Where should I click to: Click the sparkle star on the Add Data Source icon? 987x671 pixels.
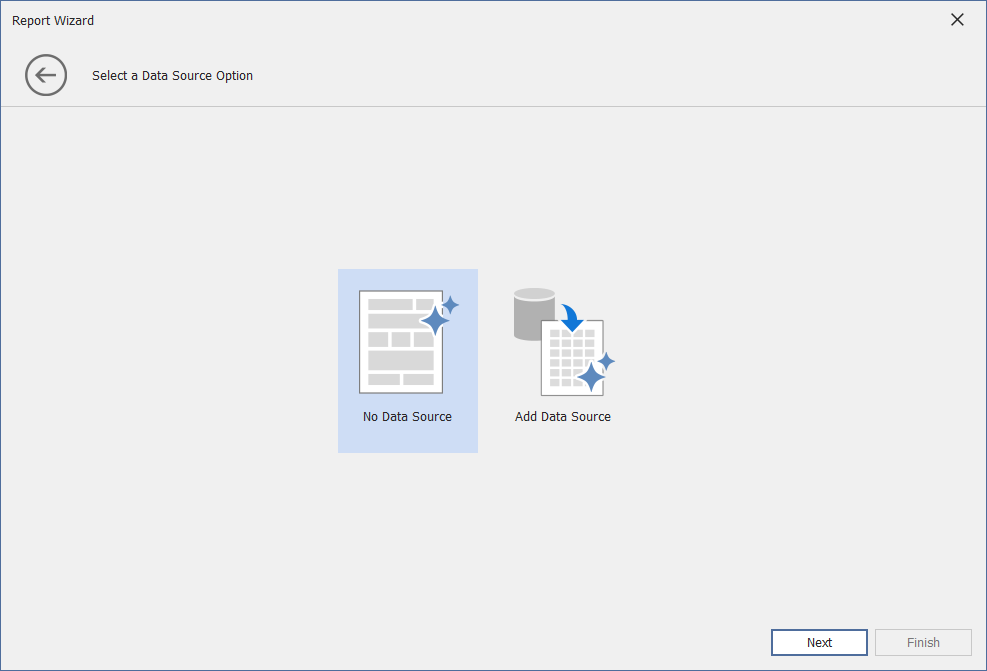pyautogui.click(x=594, y=374)
